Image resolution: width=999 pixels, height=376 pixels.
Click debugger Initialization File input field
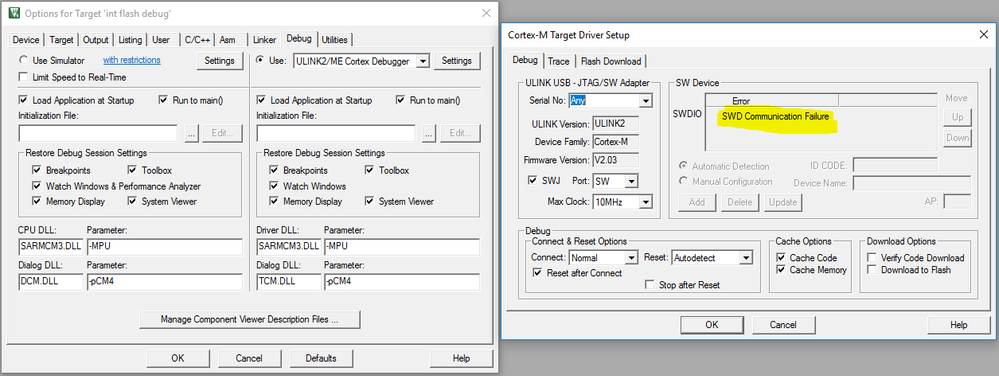336,133
